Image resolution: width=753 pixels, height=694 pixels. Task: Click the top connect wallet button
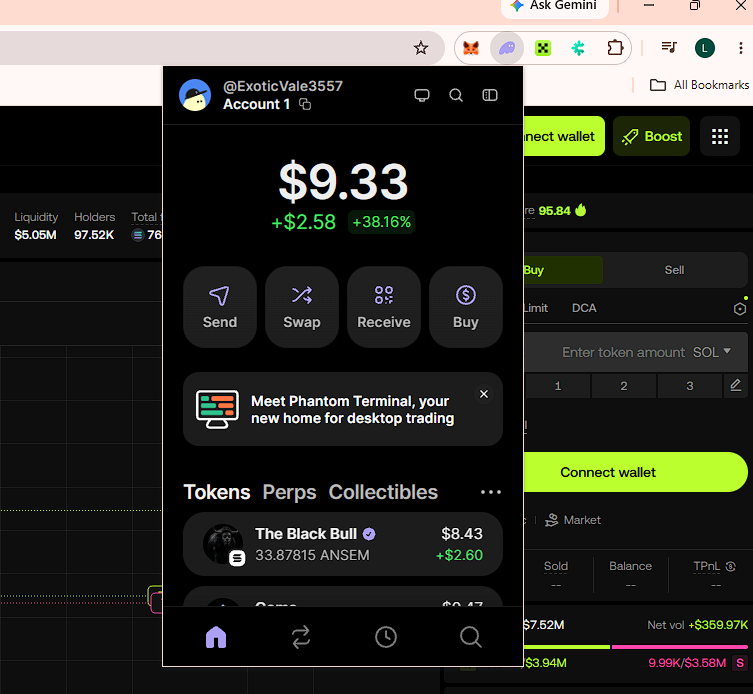(563, 136)
